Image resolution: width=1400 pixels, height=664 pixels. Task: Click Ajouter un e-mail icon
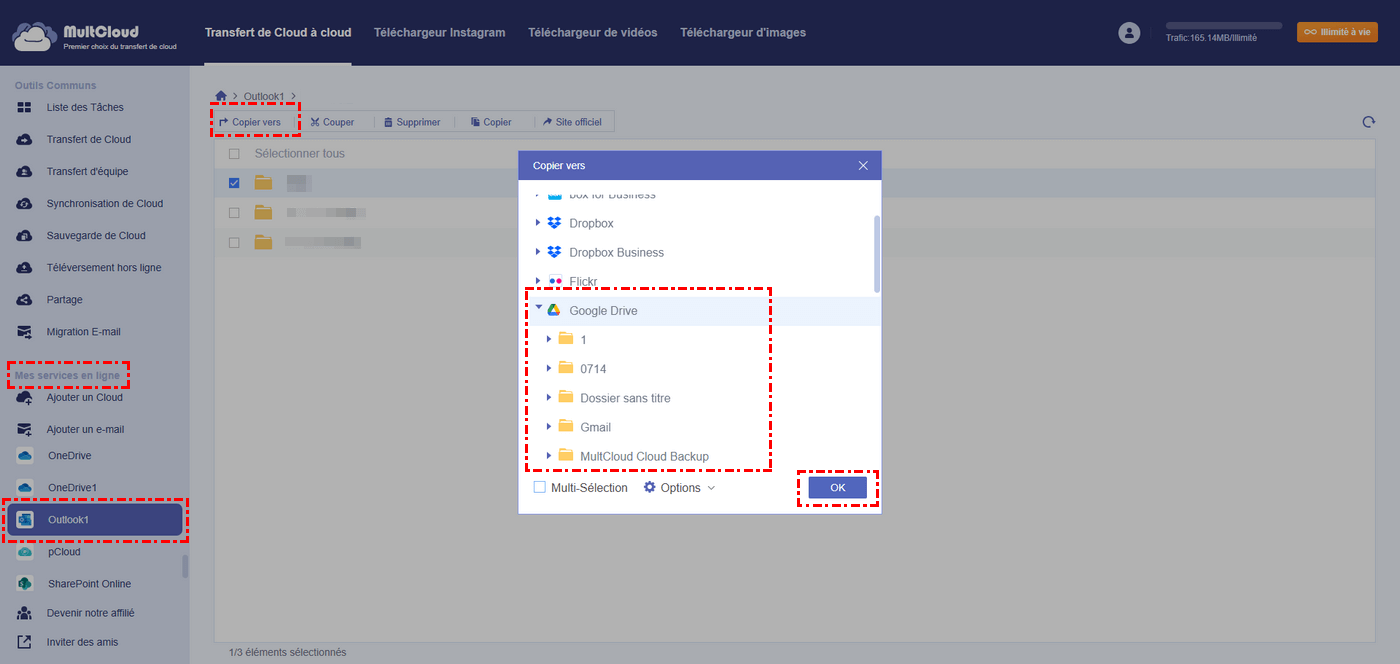point(25,429)
